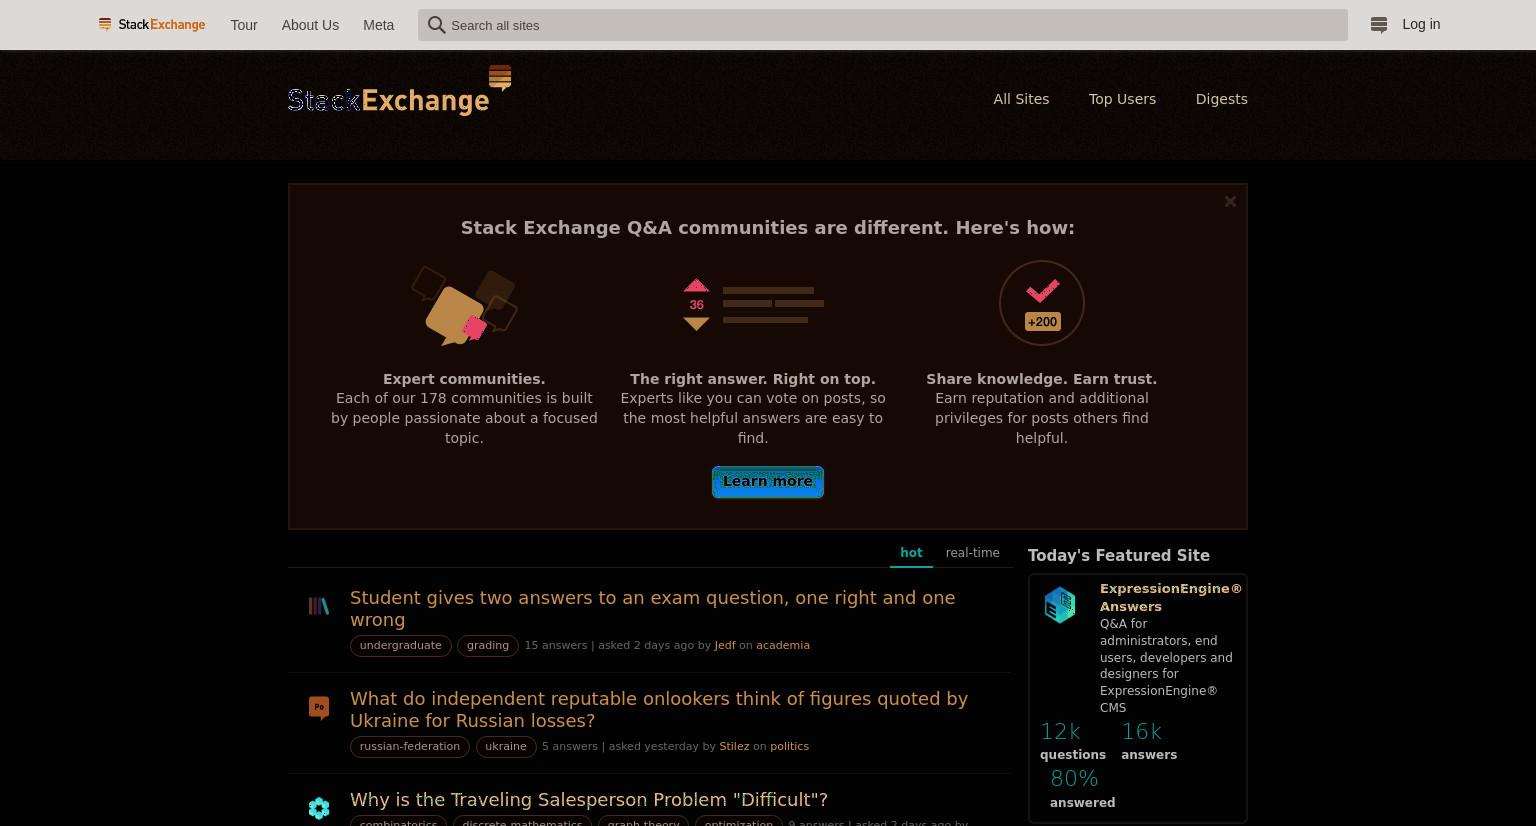This screenshot has height=826, width=1536.
Task: Switch to the real-time tab
Action: [972, 553]
